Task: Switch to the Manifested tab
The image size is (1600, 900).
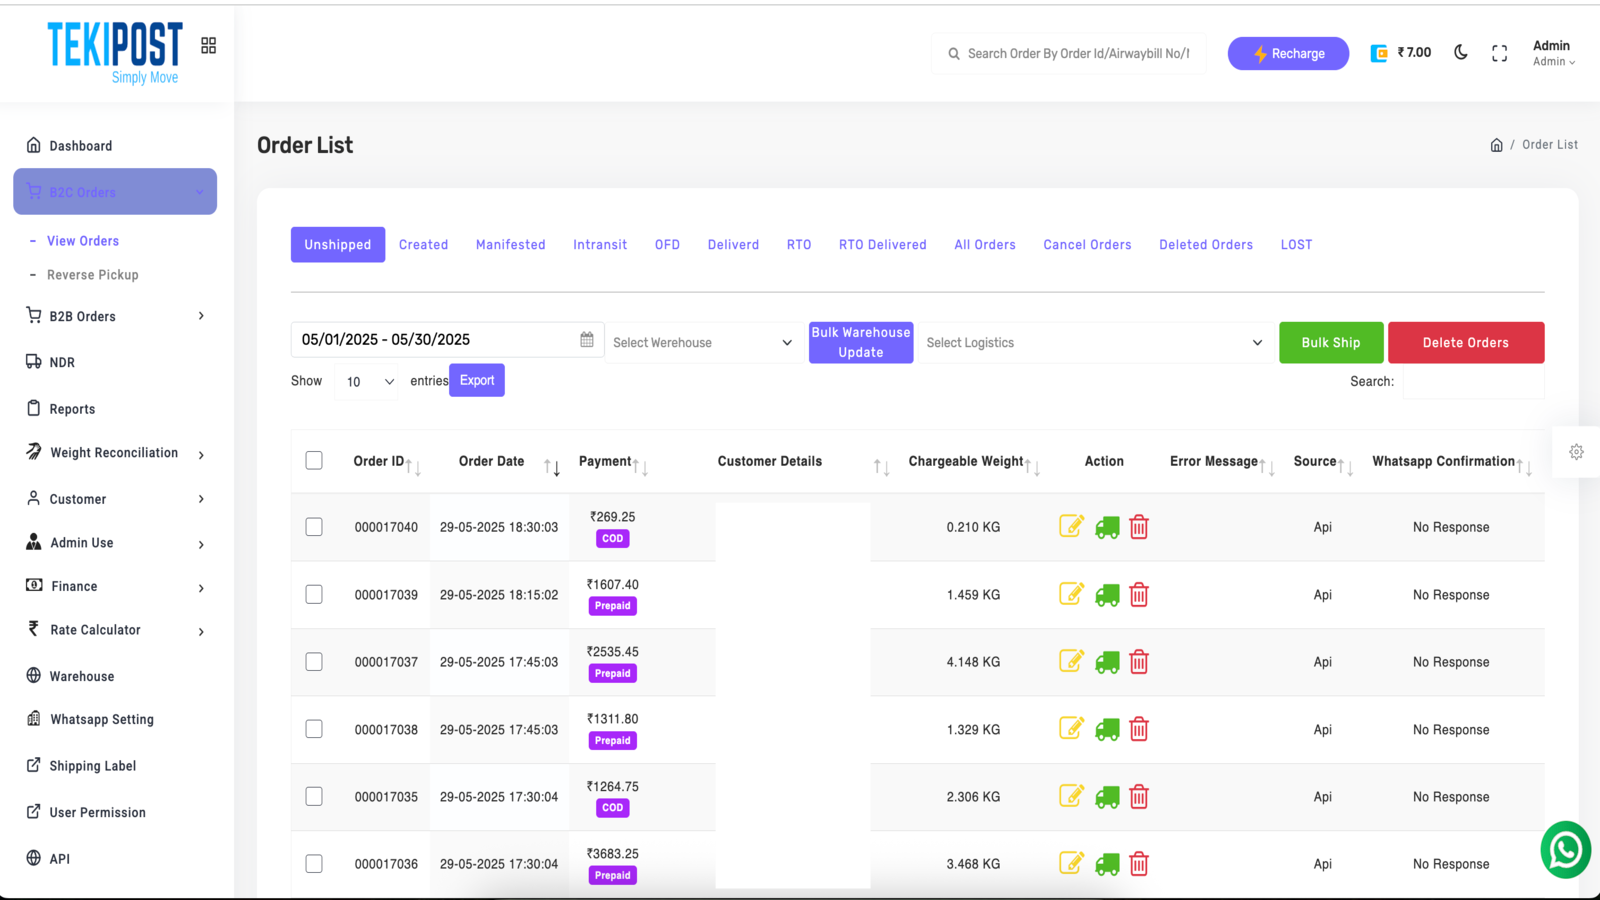Action: click(x=510, y=245)
